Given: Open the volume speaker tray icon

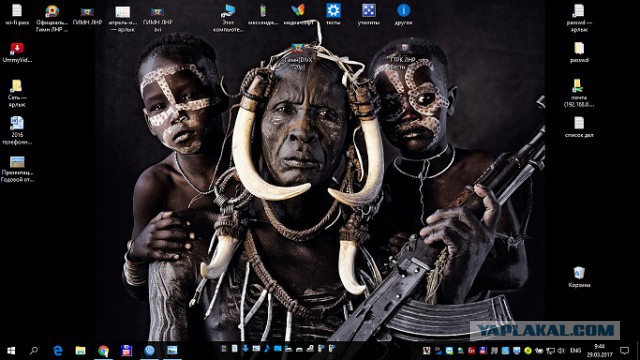Looking at the screenshot, I should pos(562,350).
